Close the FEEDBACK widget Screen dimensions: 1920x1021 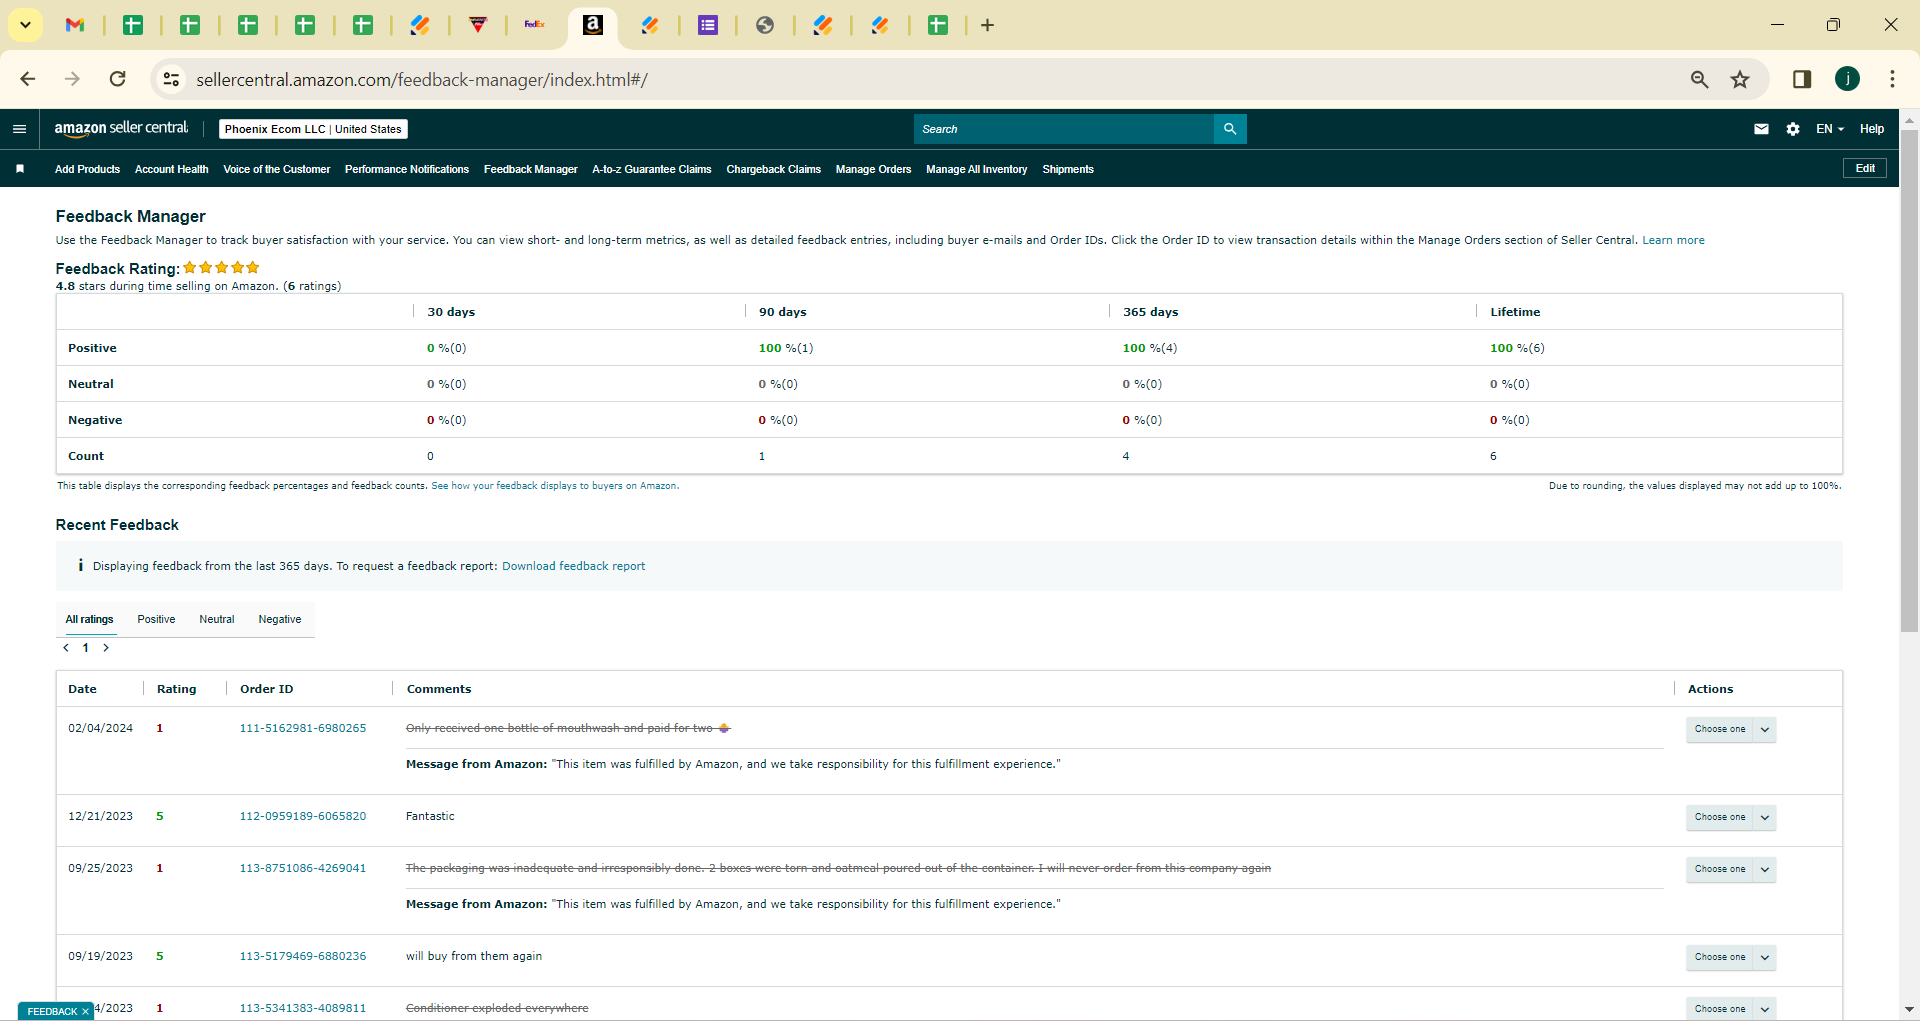point(86,1012)
